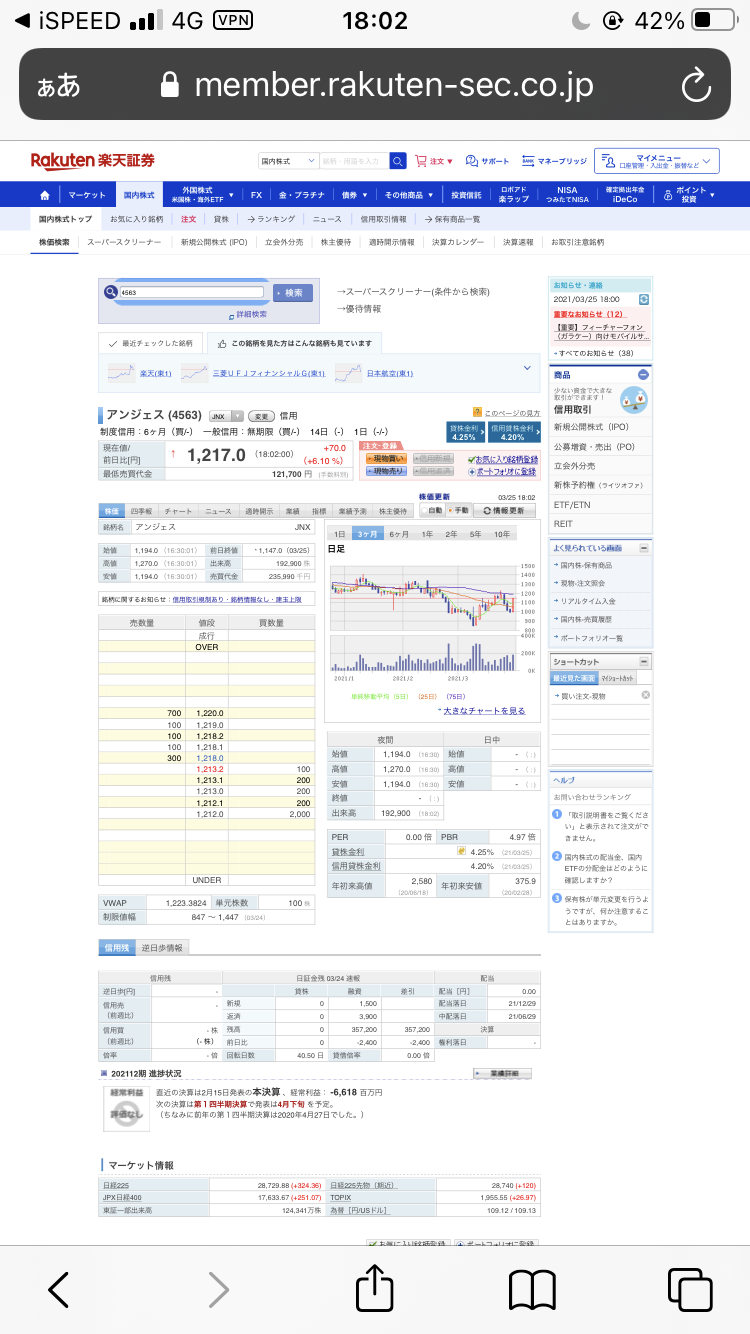Tap the home icon in blue navigation bar
750x1334 pixels.
[x=44, y=195]
